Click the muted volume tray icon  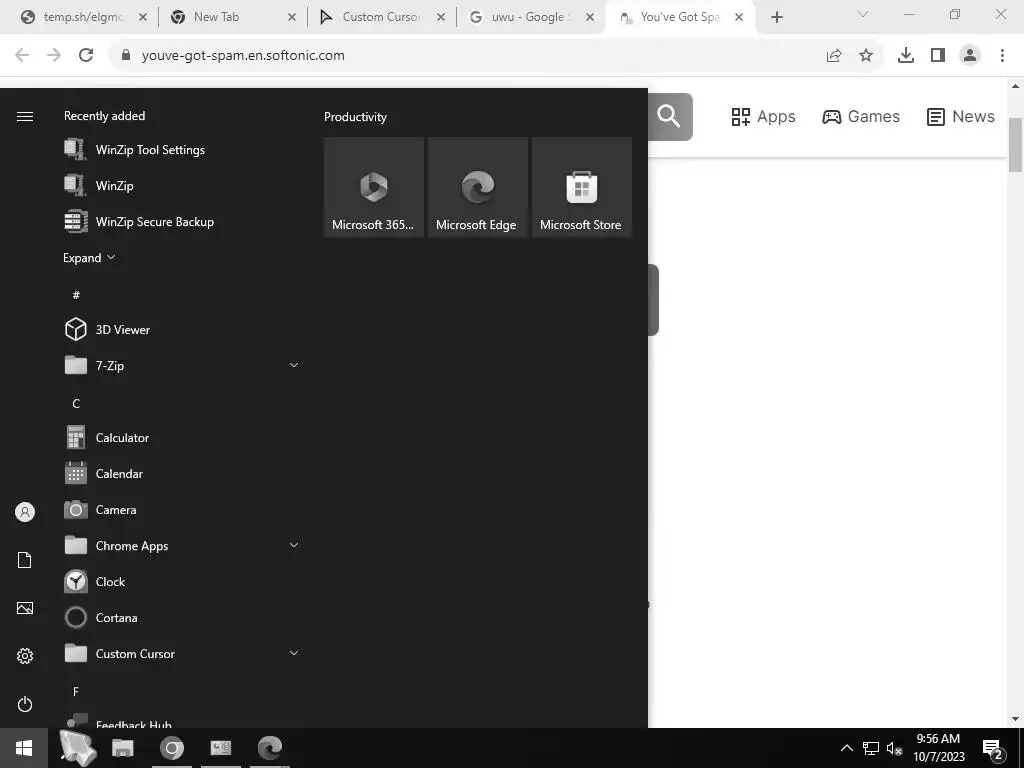point(894,748)
